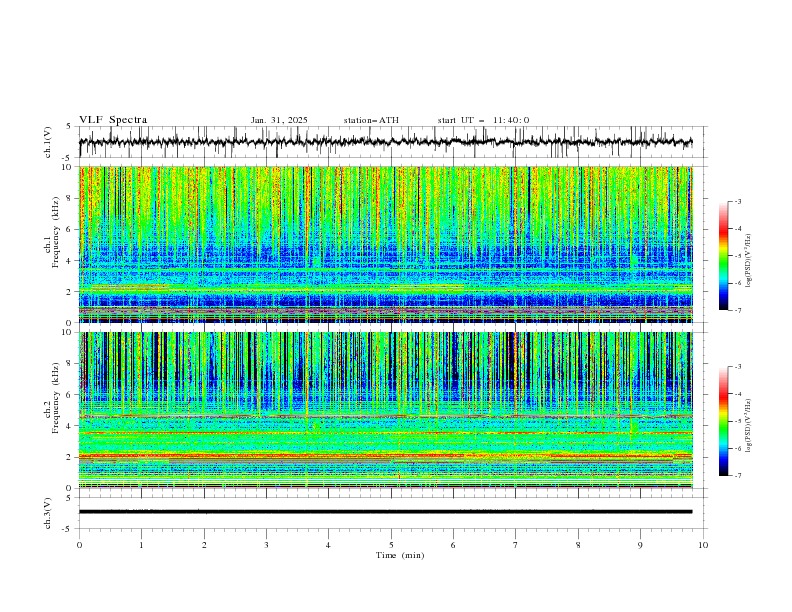
Task: Click the 'start UT = 11:40:0' label
Action: coord(483,120)
